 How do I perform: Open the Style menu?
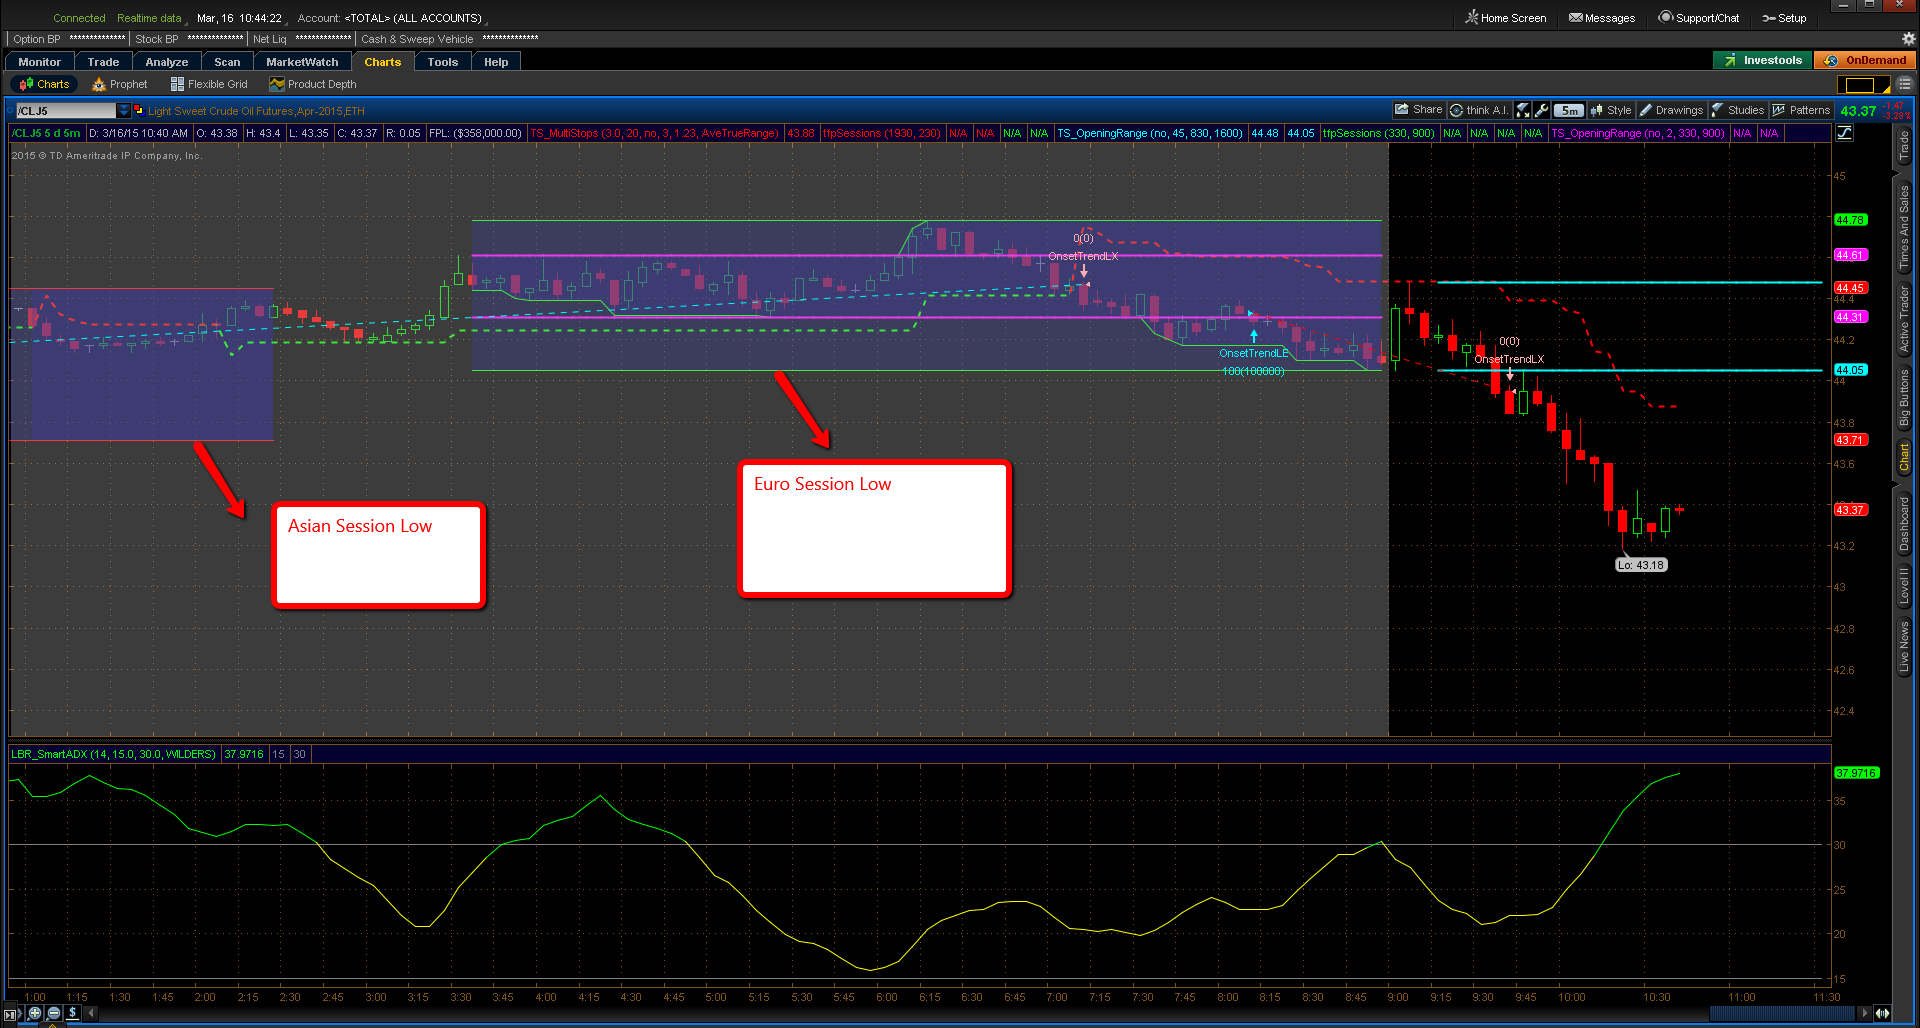click(x=1611, y=110)
